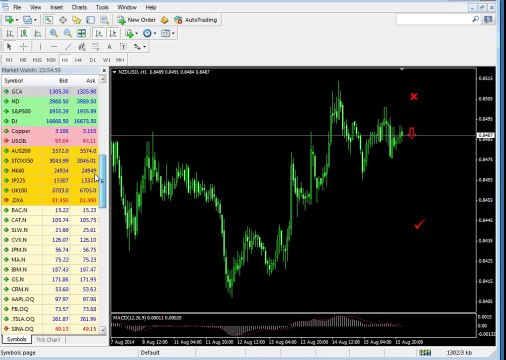Expand the templates dropdown arrow
The height and width of the screenshot is (360, 506).
pyautogui.click(x=173, y=33)
